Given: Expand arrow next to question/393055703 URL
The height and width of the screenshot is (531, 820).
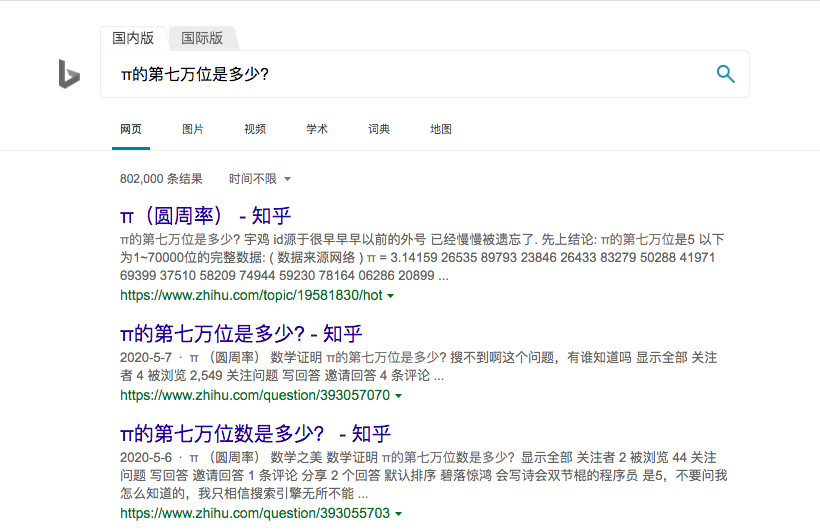Looking at the screenshot, I should pyautogui.click(x=398, y=514).
